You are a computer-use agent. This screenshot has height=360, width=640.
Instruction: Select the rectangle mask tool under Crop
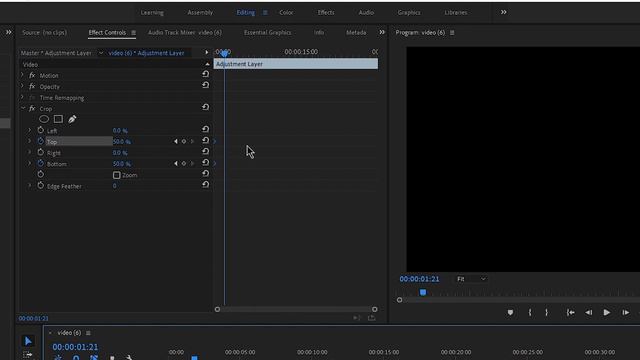pos(58,119)
